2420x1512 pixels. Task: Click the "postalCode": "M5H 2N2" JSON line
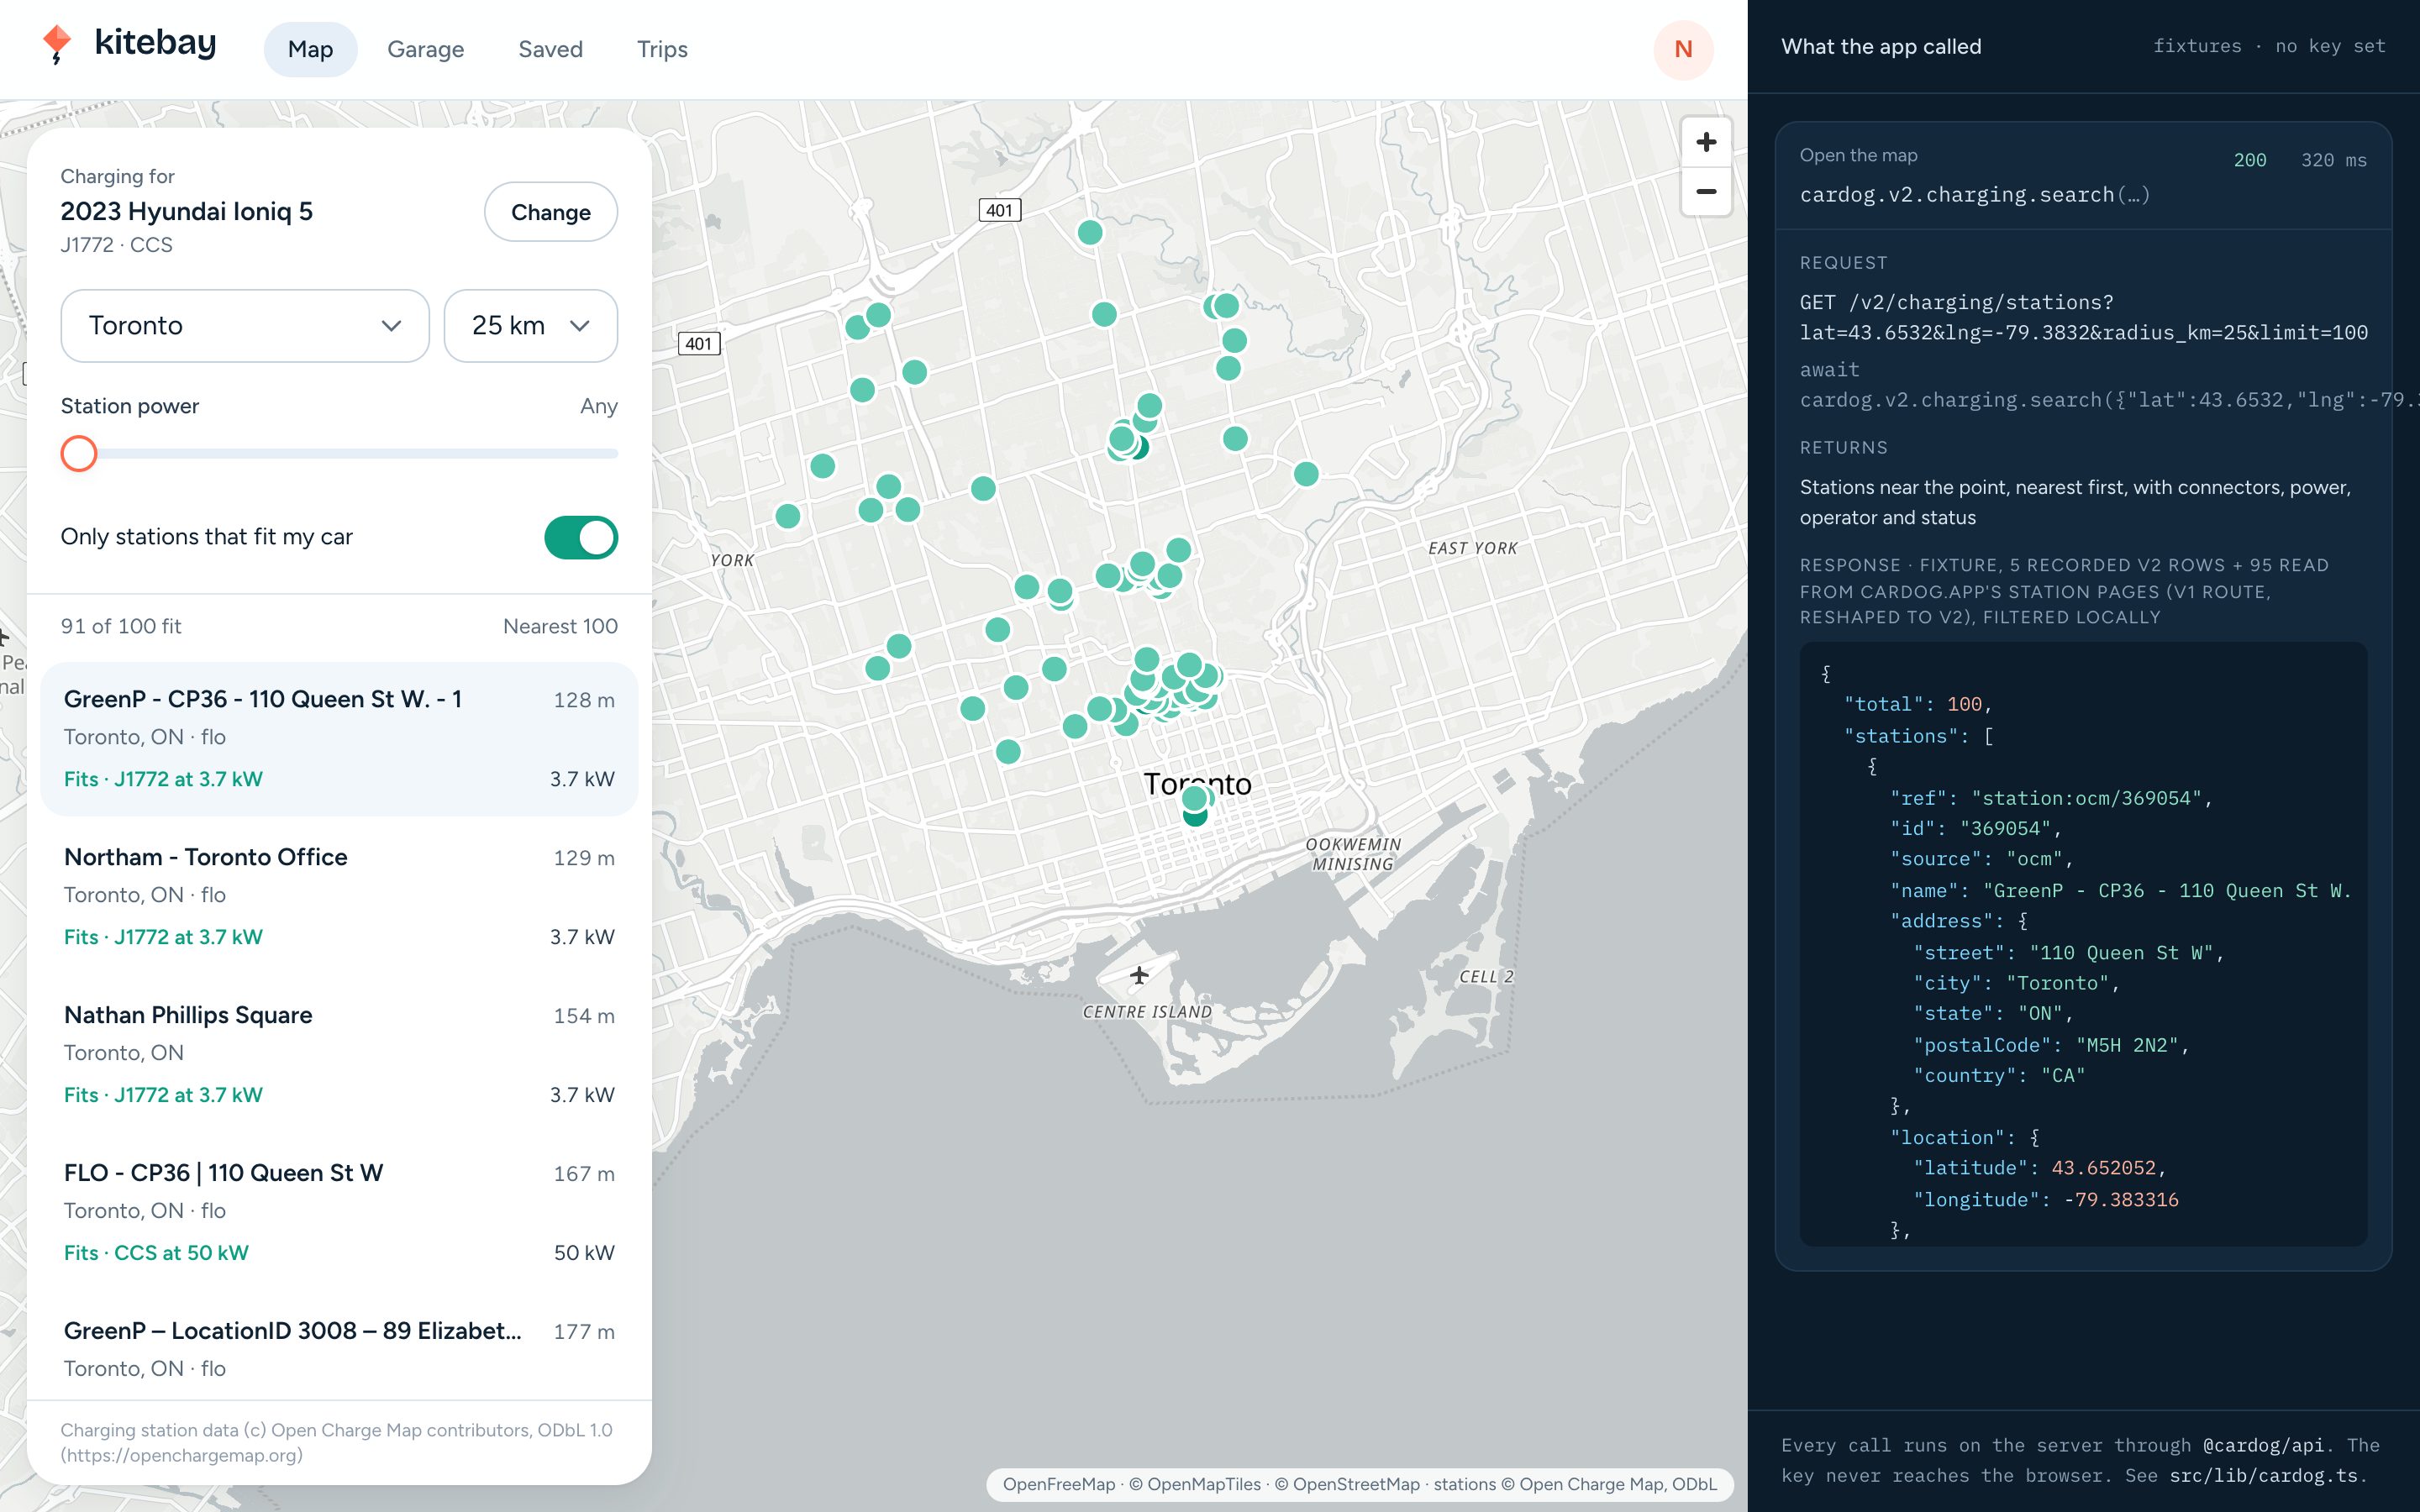coord(2050,1045)
